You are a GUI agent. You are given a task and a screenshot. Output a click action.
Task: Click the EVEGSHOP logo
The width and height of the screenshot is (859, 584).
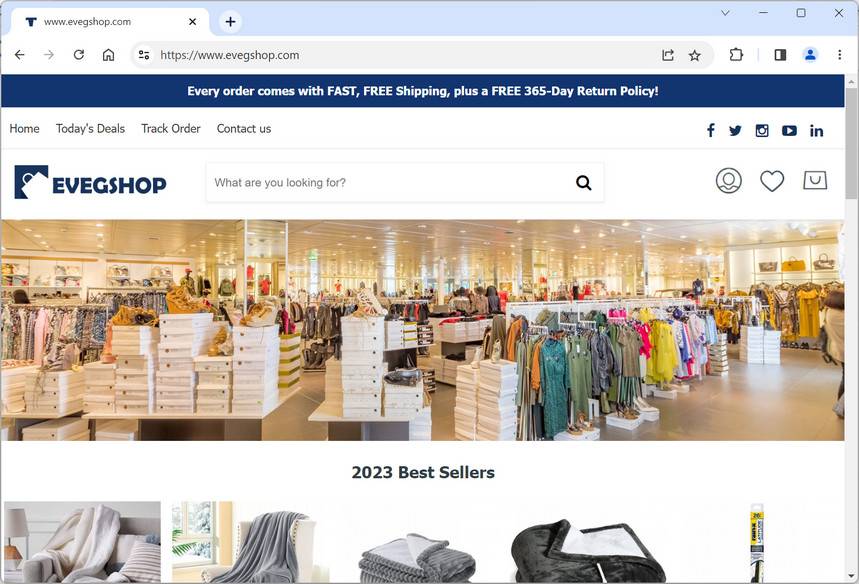click(90, 182)
